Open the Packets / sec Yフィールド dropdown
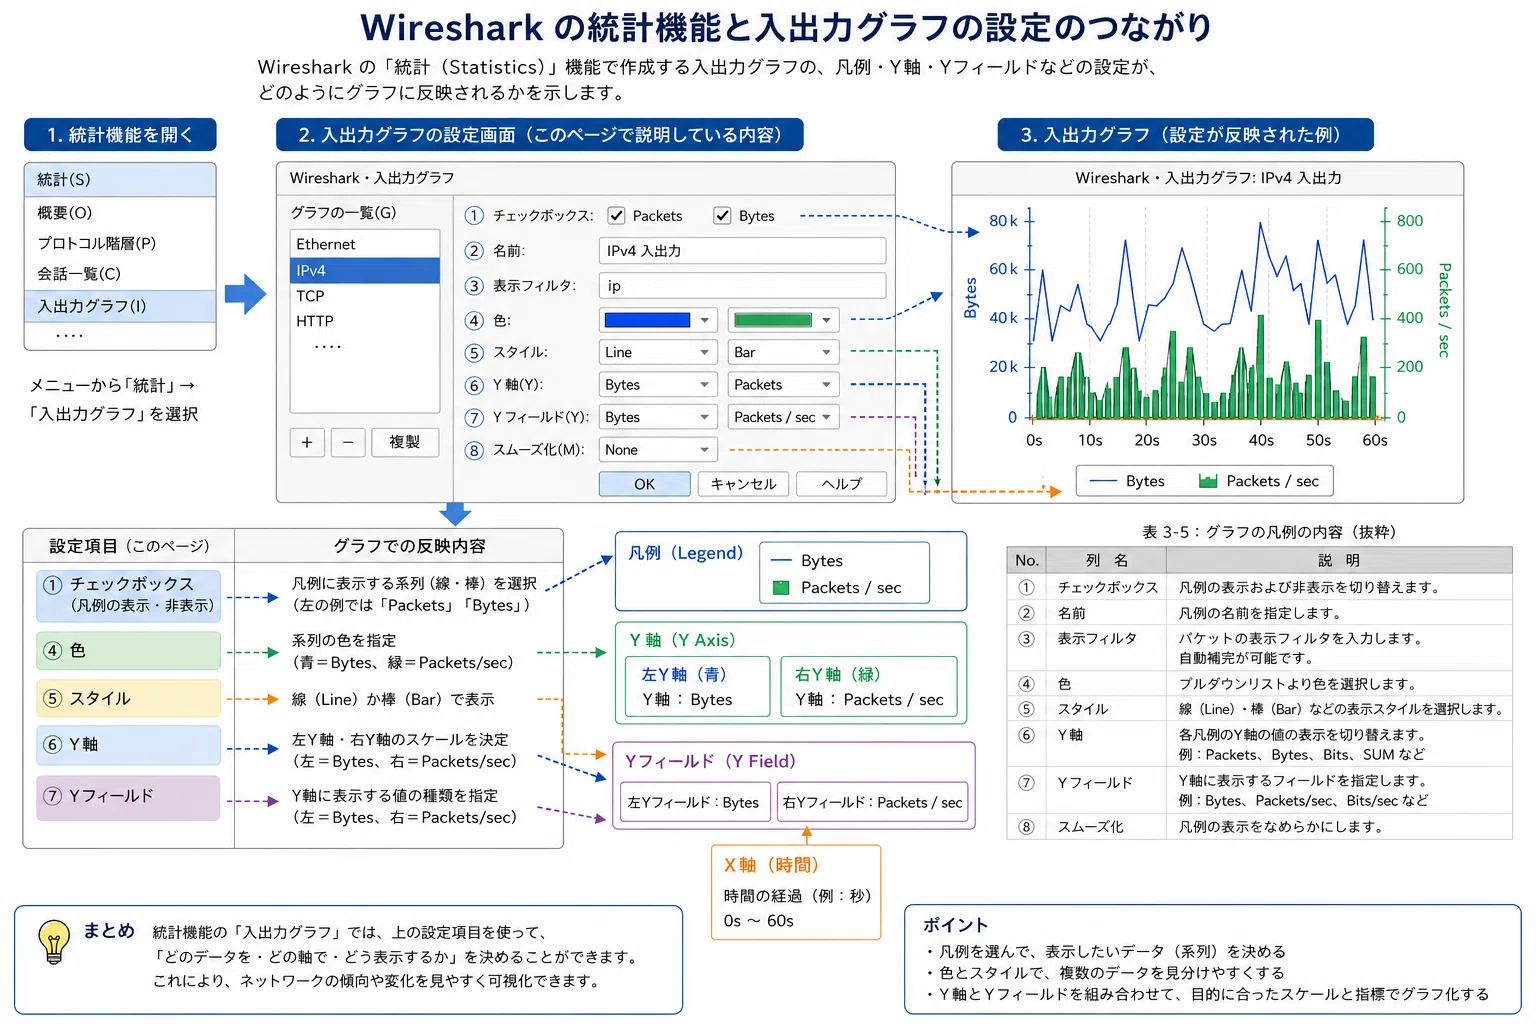This screenshot has height=1024, width=1536. (x=783, y=417)
